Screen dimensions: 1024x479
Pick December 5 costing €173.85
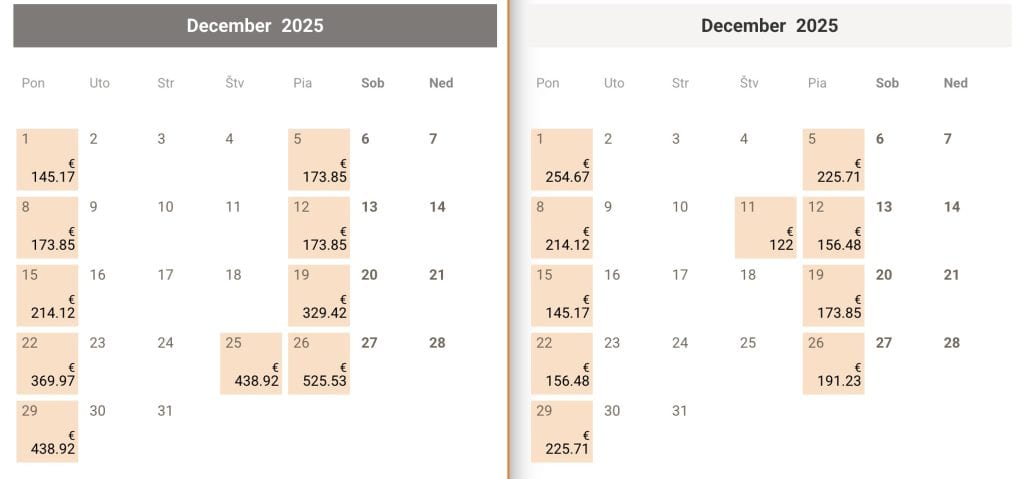click(319, 159)
